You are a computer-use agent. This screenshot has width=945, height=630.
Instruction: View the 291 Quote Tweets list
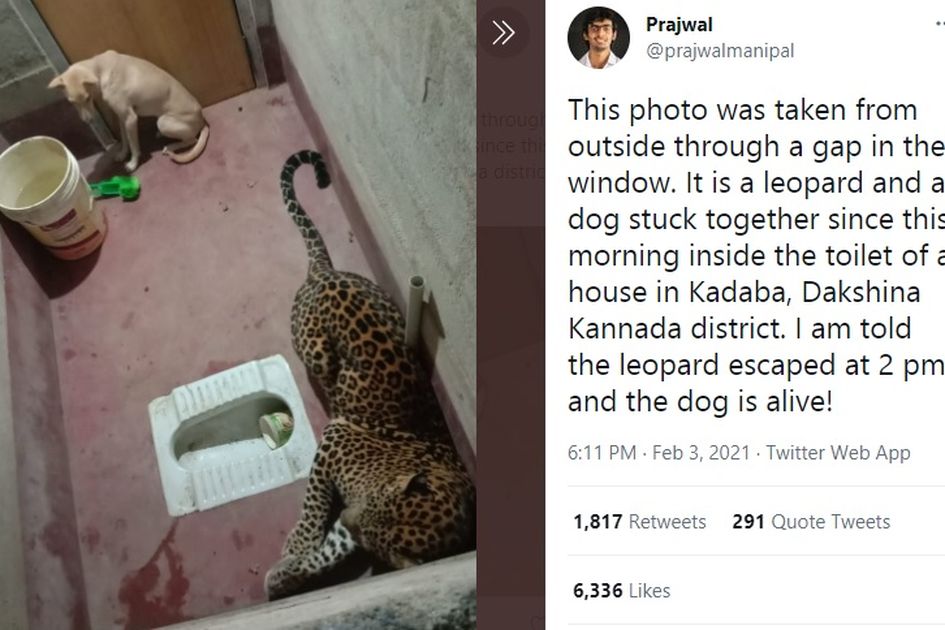click(811, 521)
